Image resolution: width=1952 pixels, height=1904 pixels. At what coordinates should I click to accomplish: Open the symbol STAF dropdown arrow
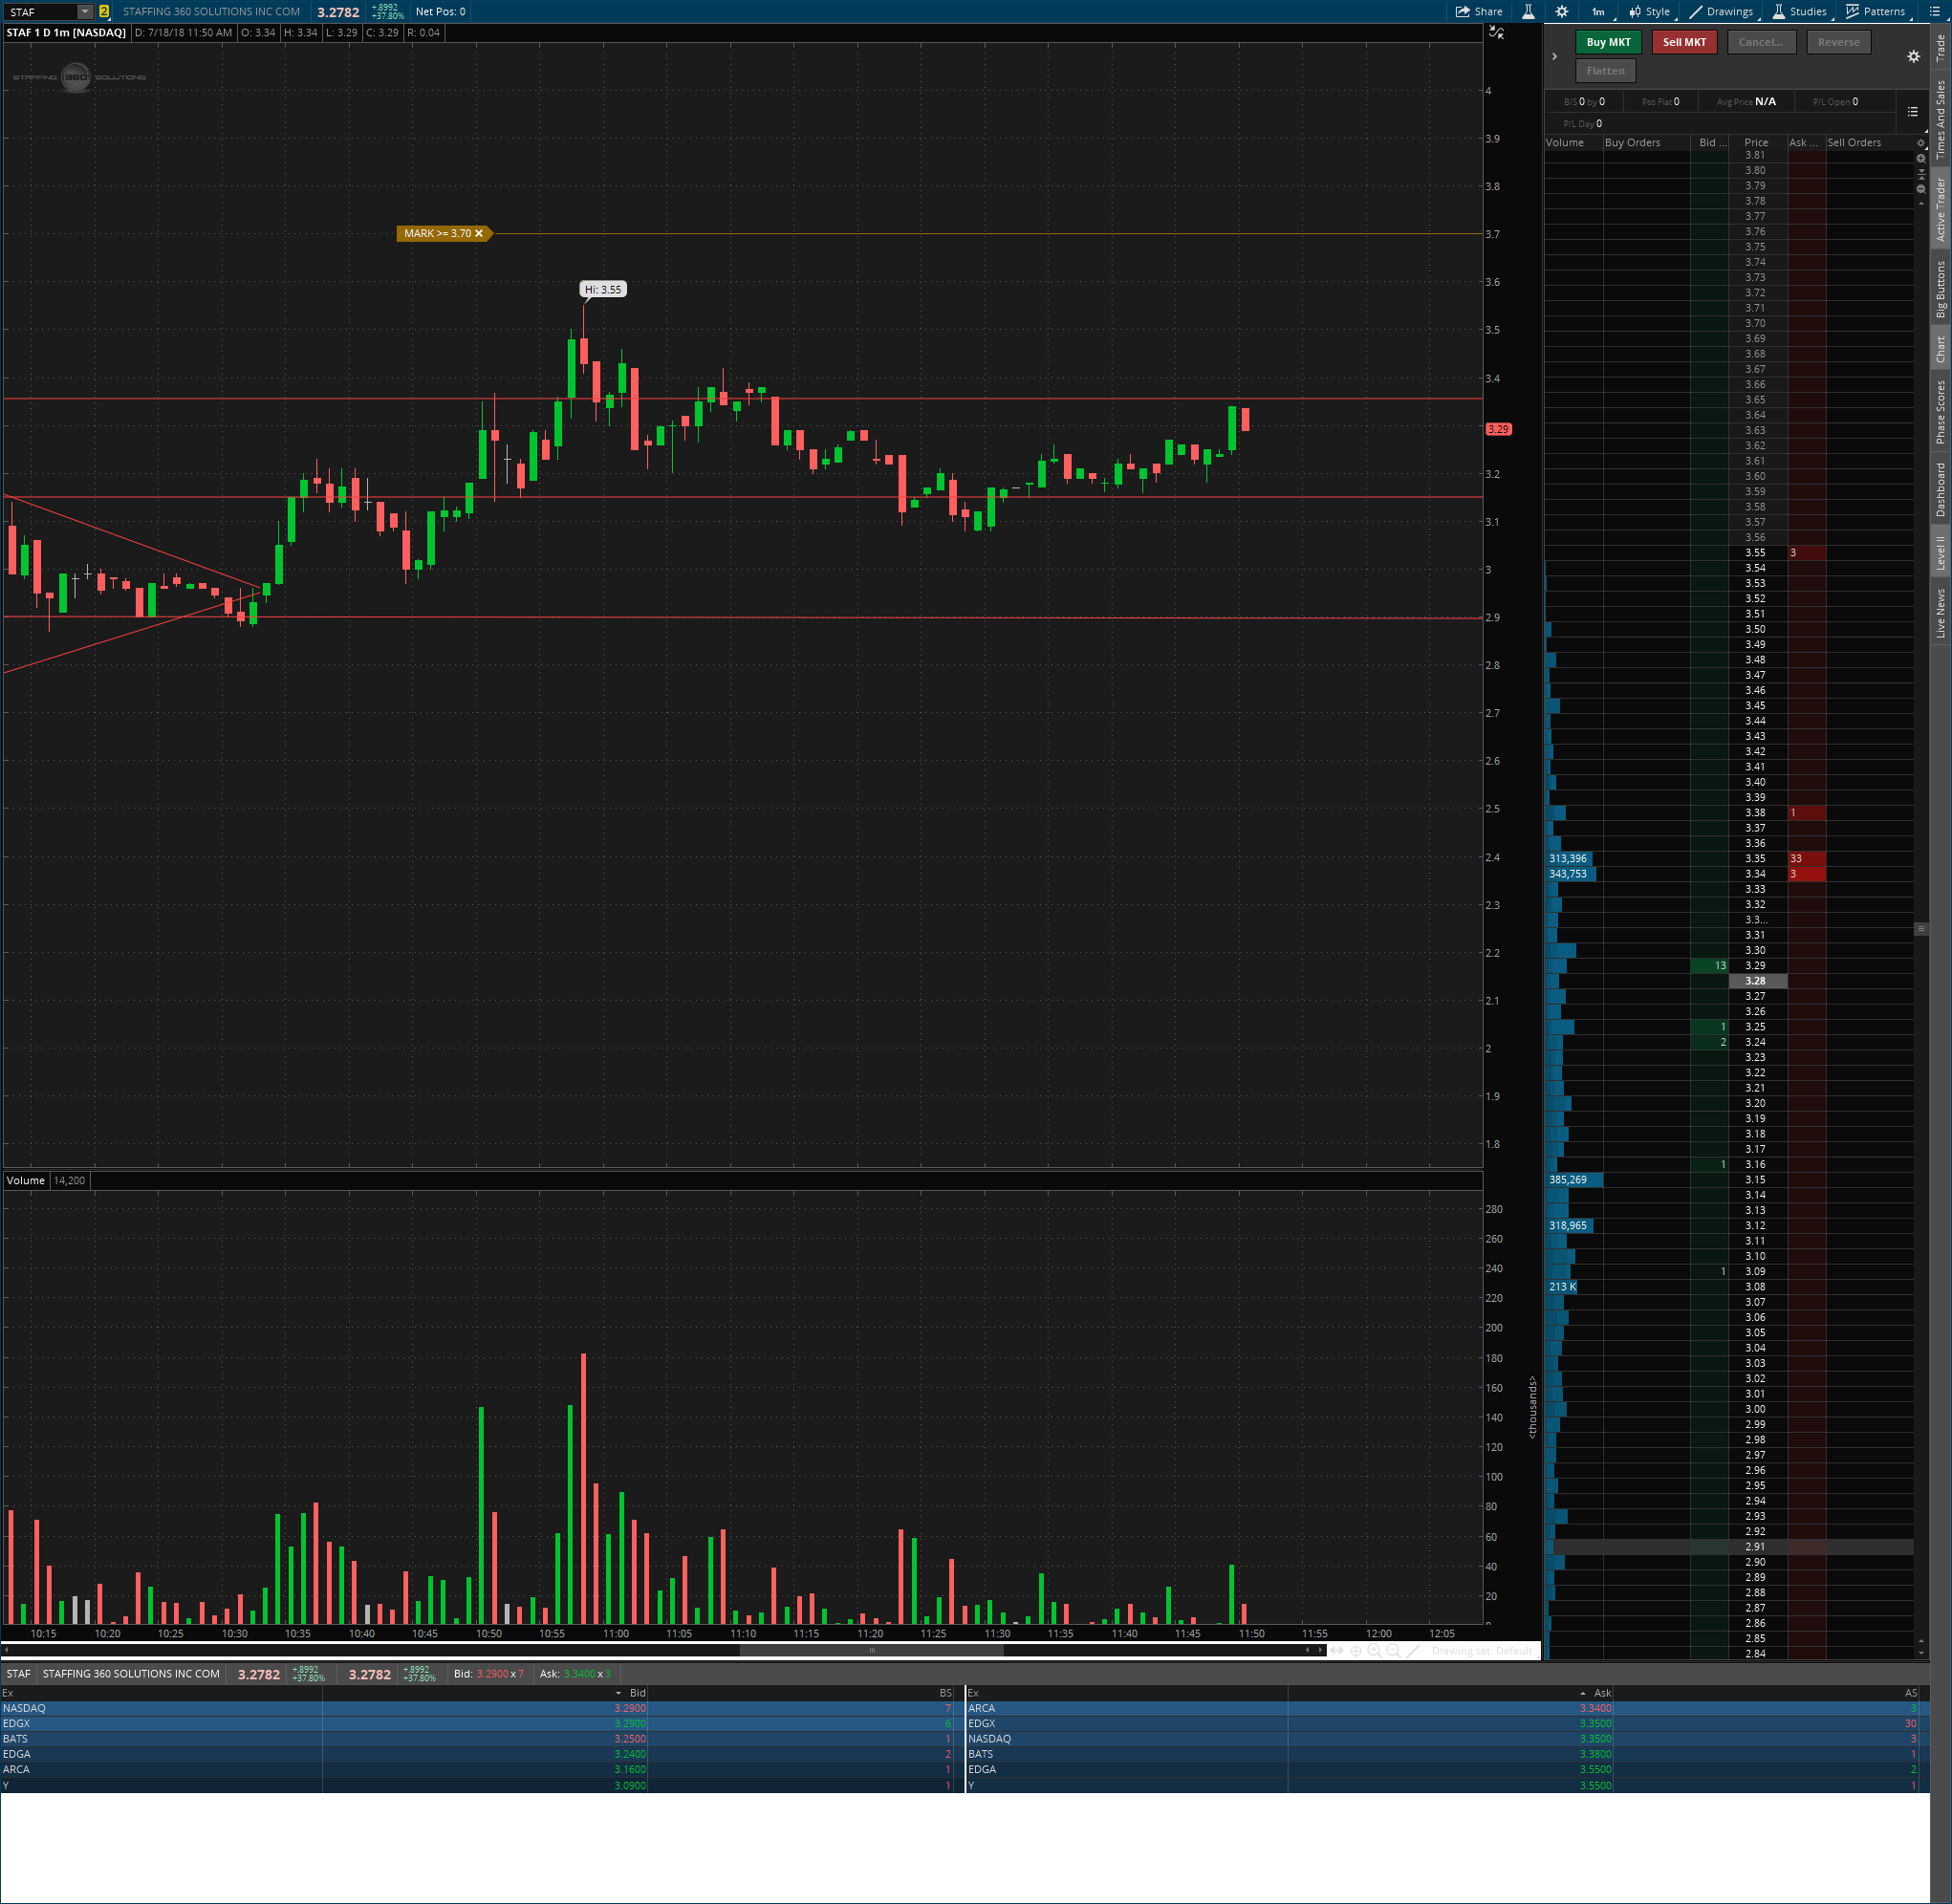[85, 12]
